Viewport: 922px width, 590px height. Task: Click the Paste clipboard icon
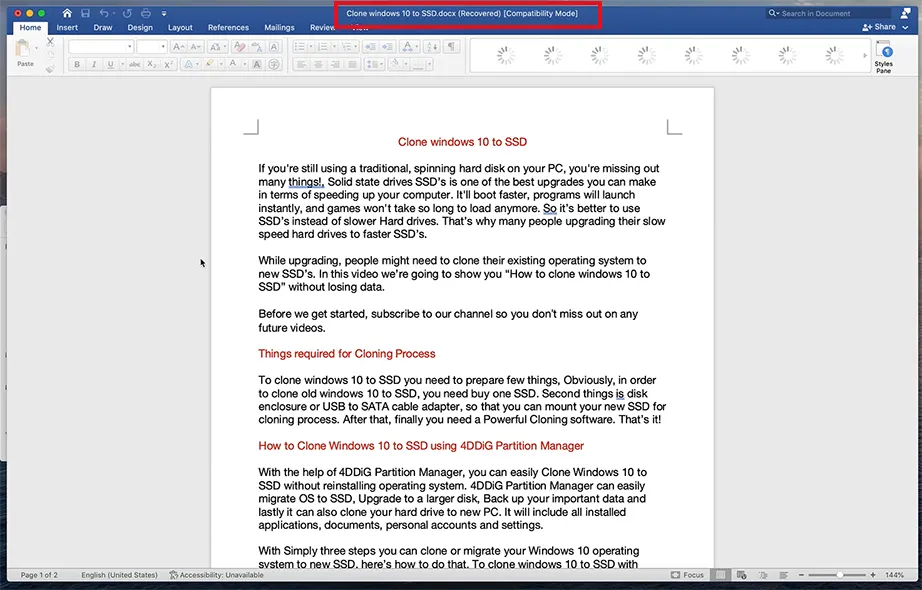(x=24, y=48)
